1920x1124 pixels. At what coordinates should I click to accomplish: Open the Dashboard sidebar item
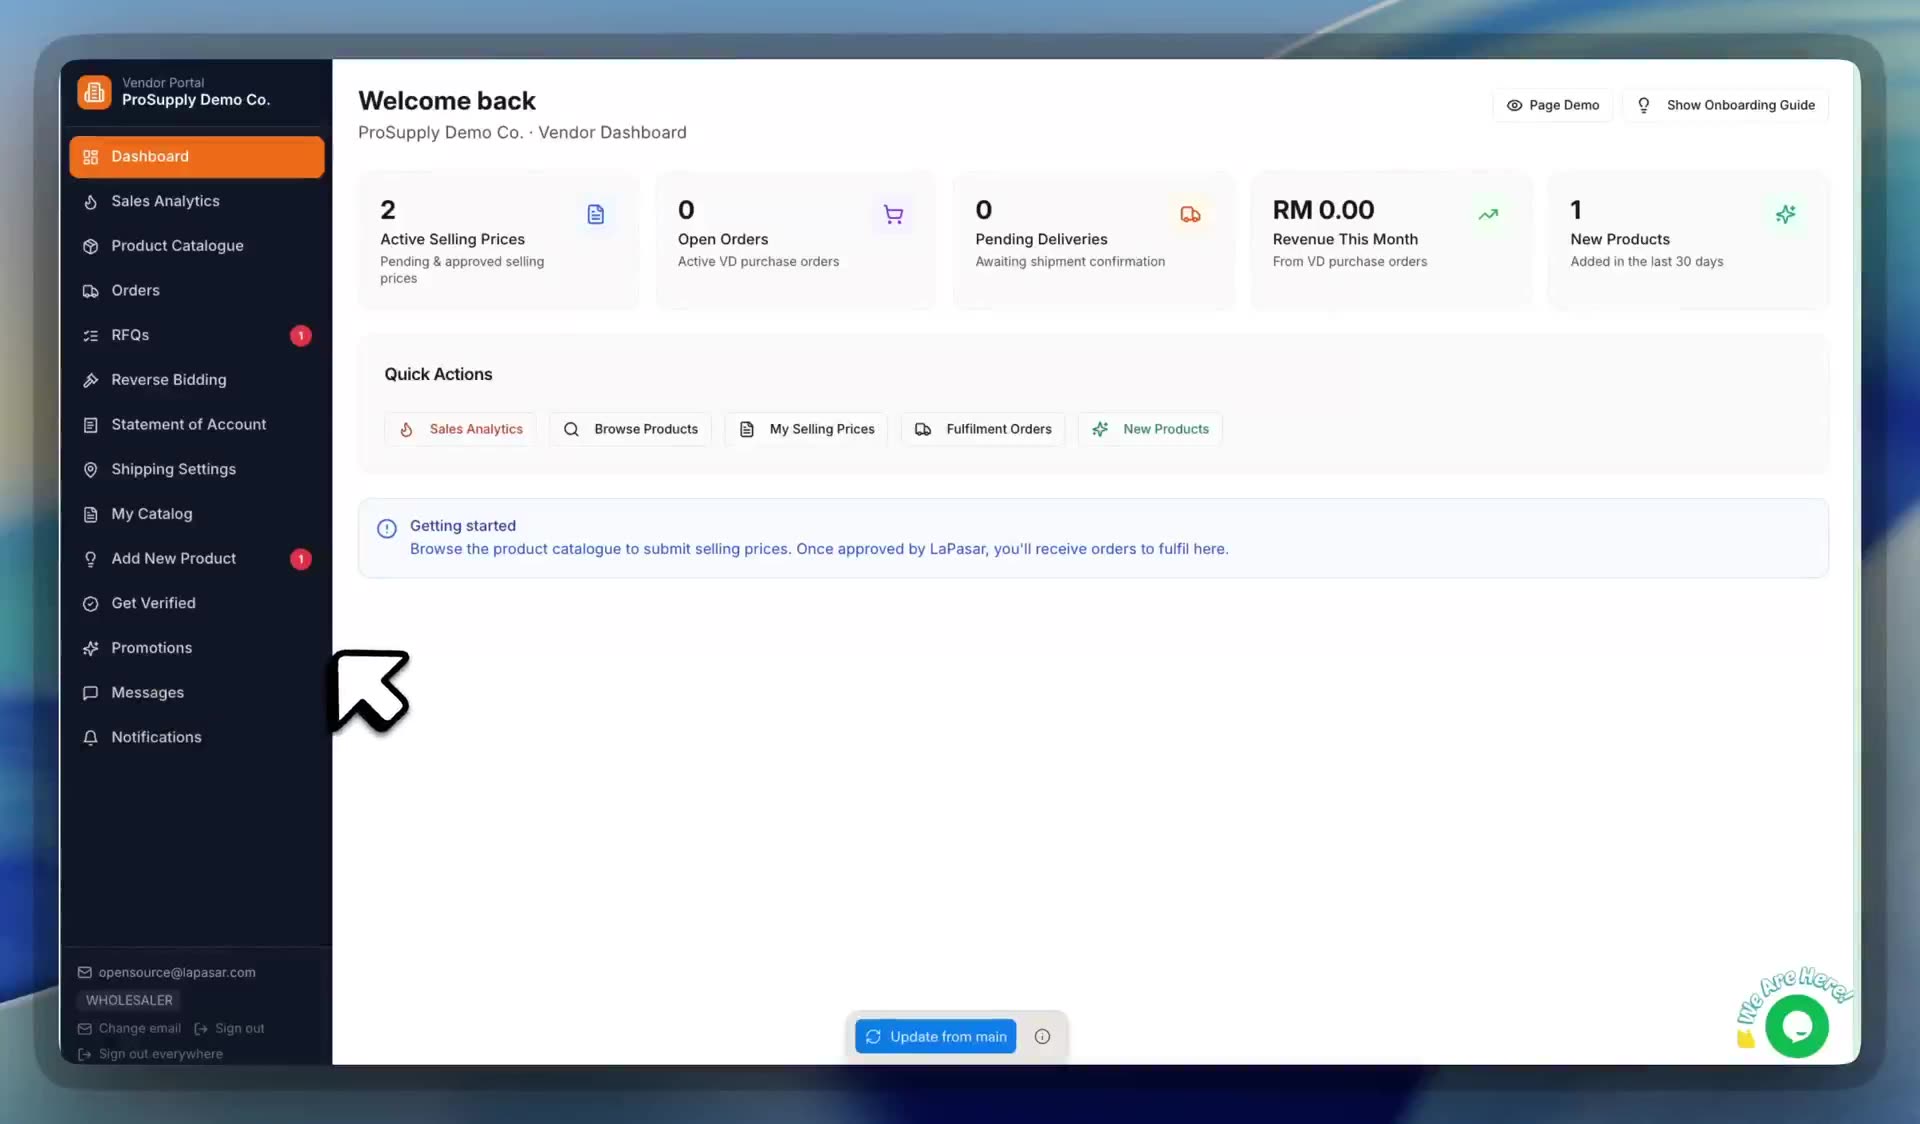(x=197, y=157)
